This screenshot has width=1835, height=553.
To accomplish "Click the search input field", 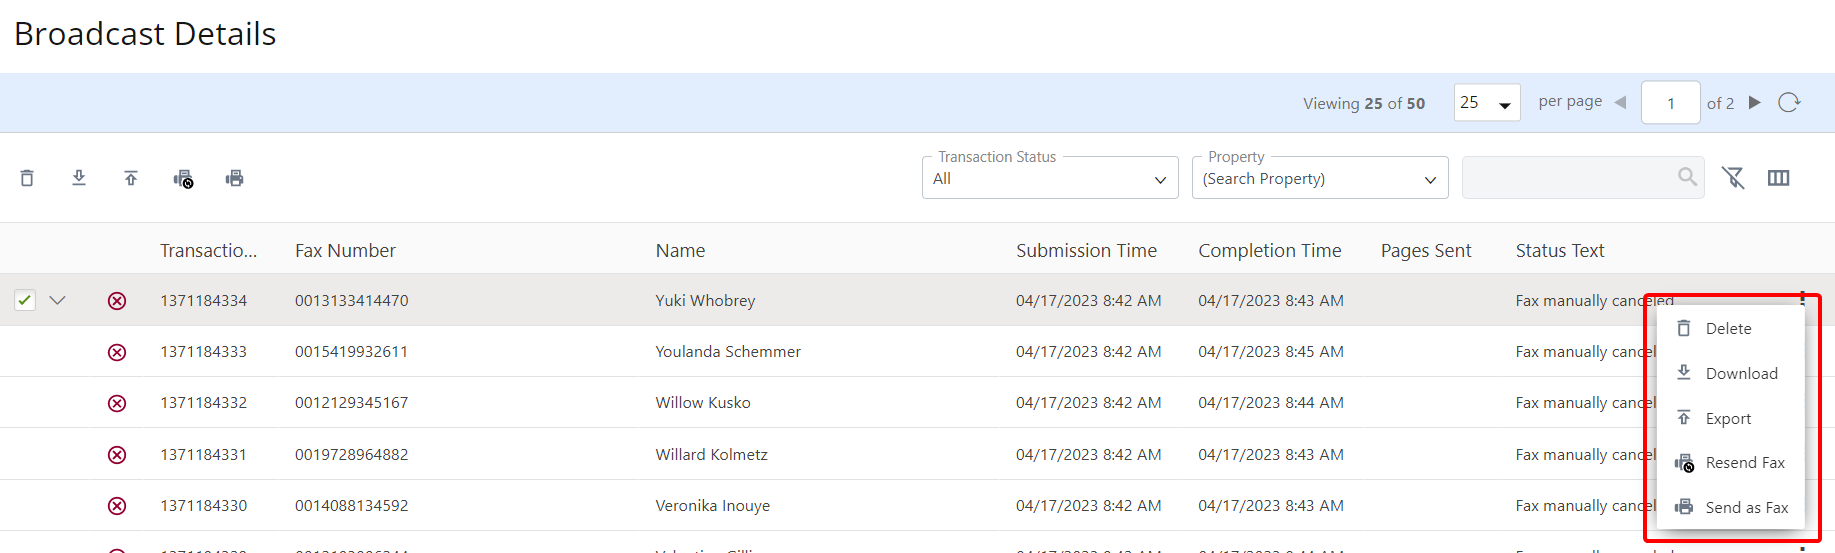I will tap(1570, 178).
